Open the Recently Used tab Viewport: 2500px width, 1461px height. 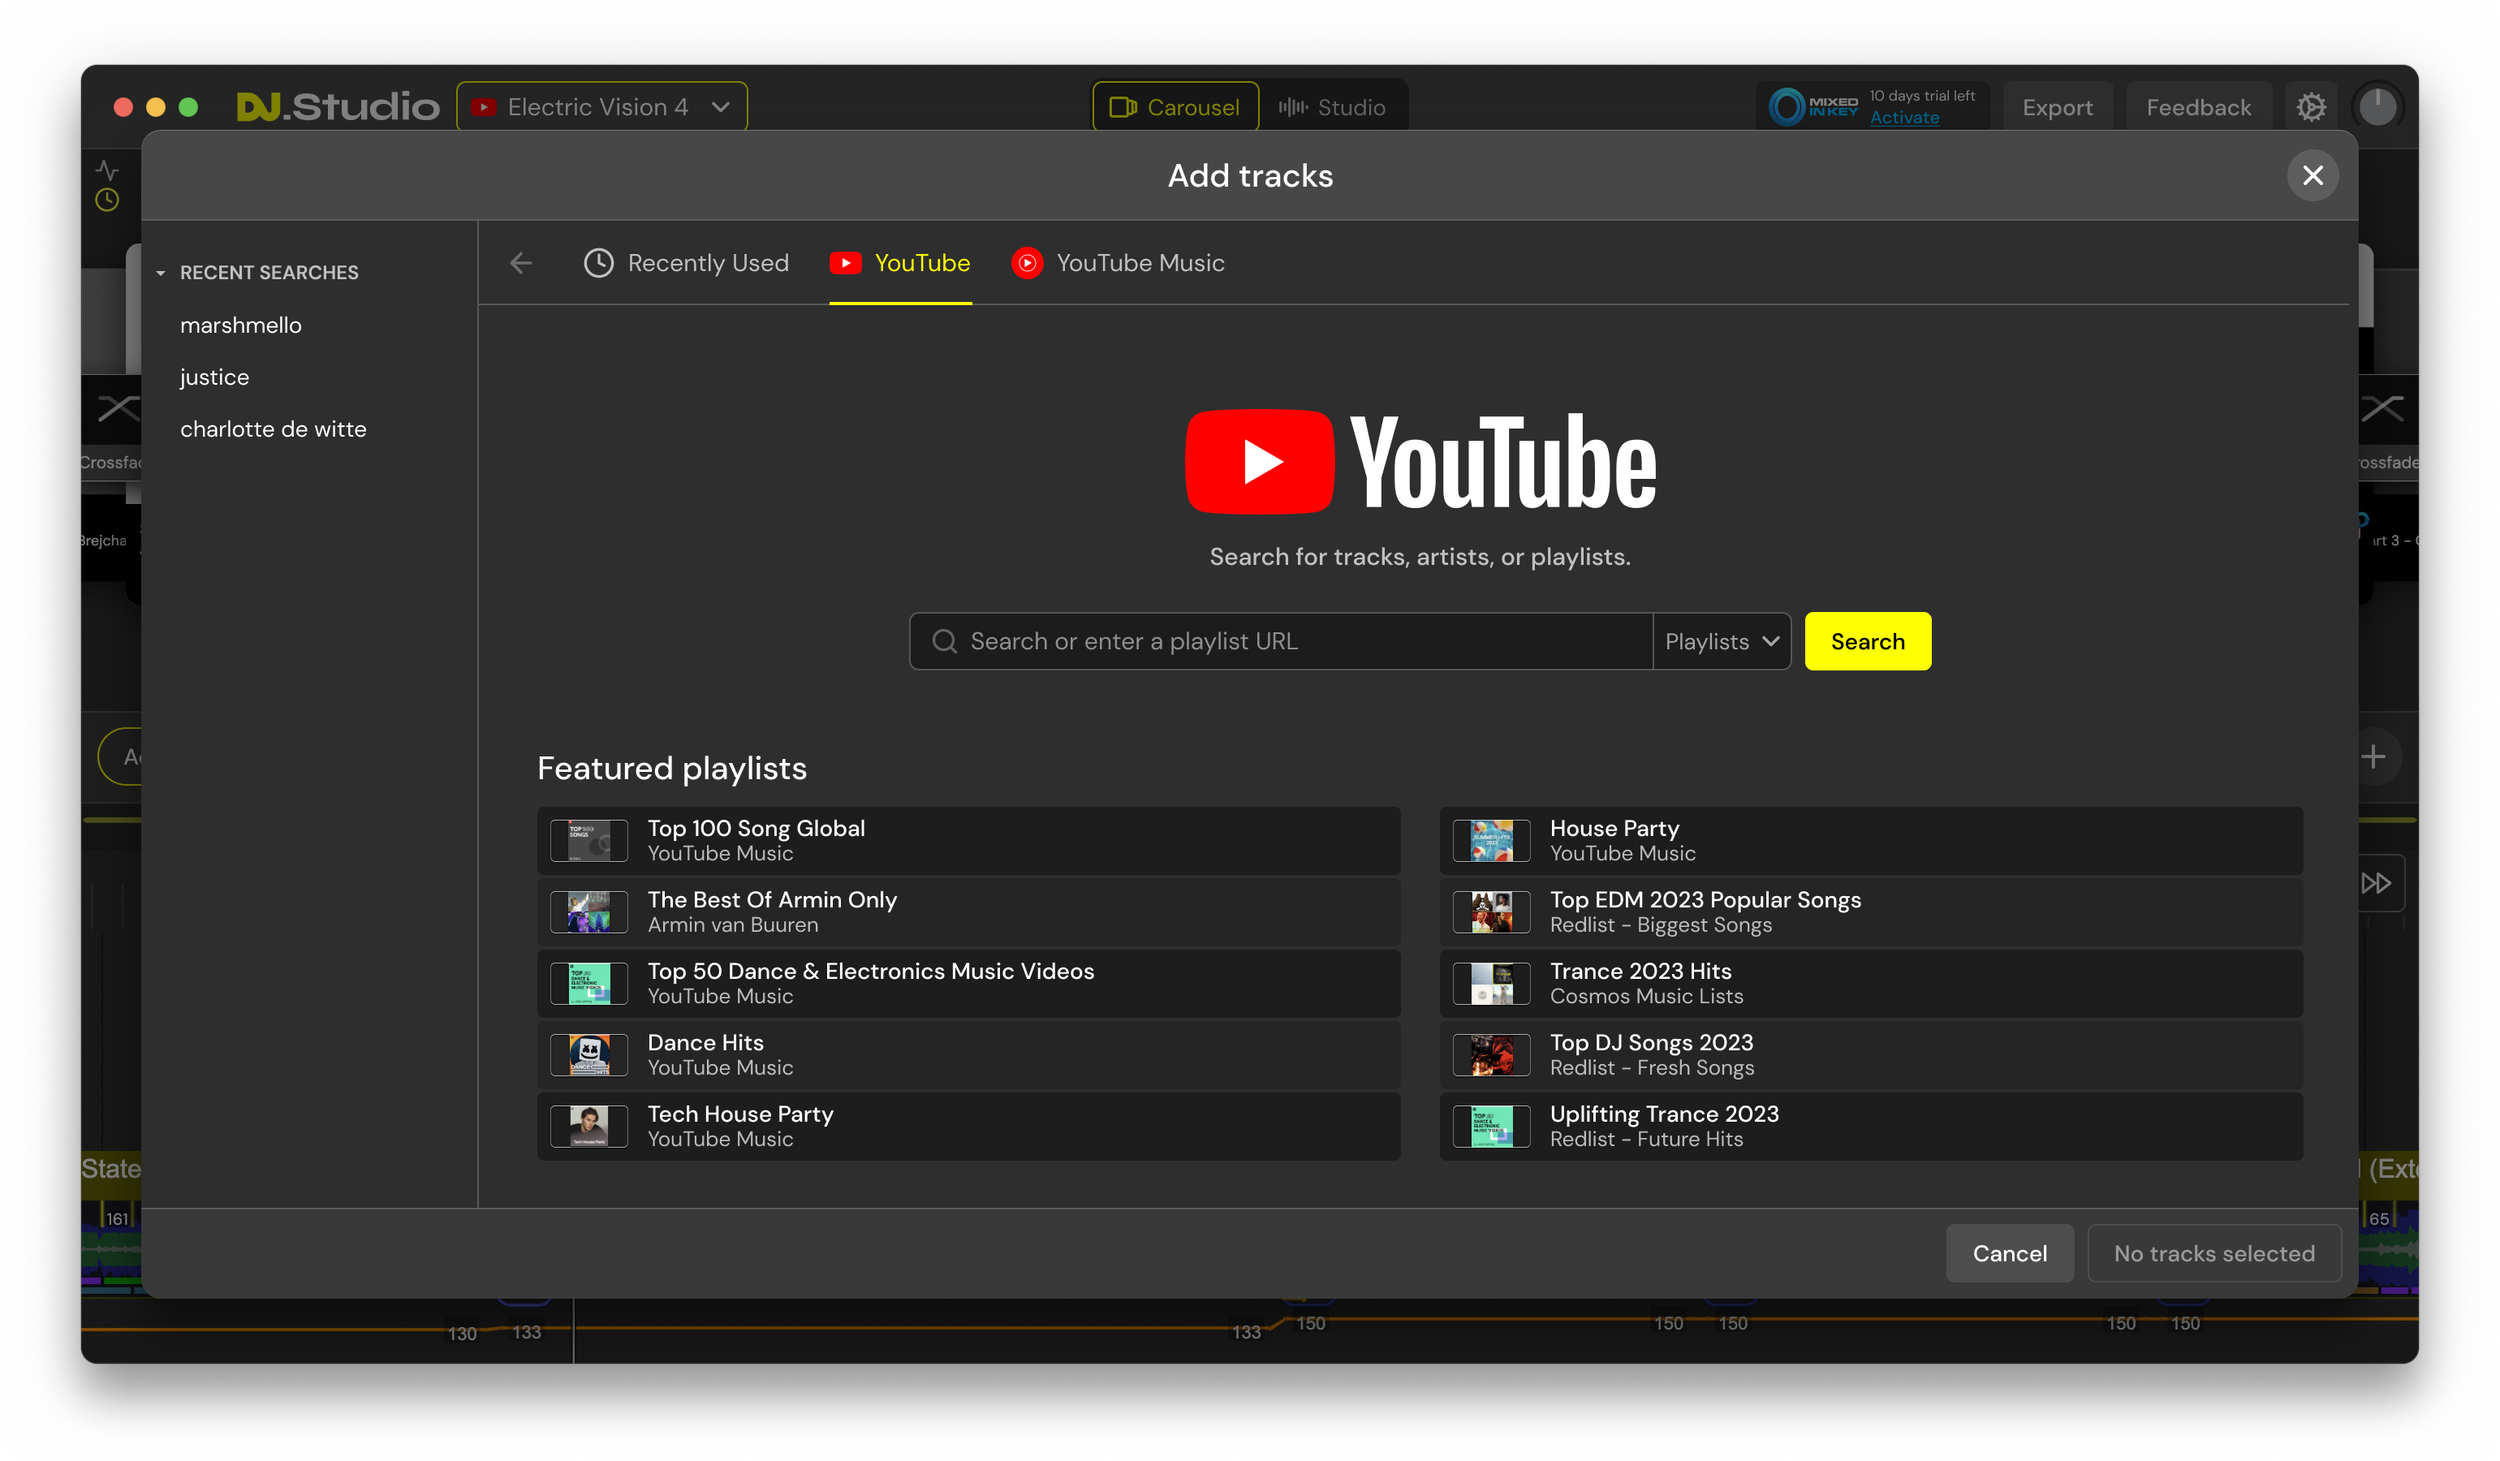[687, 263]
